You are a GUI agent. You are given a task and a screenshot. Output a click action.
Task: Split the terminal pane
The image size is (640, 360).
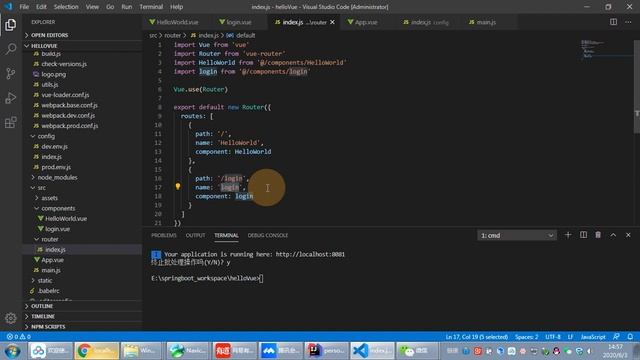[583, 235]
